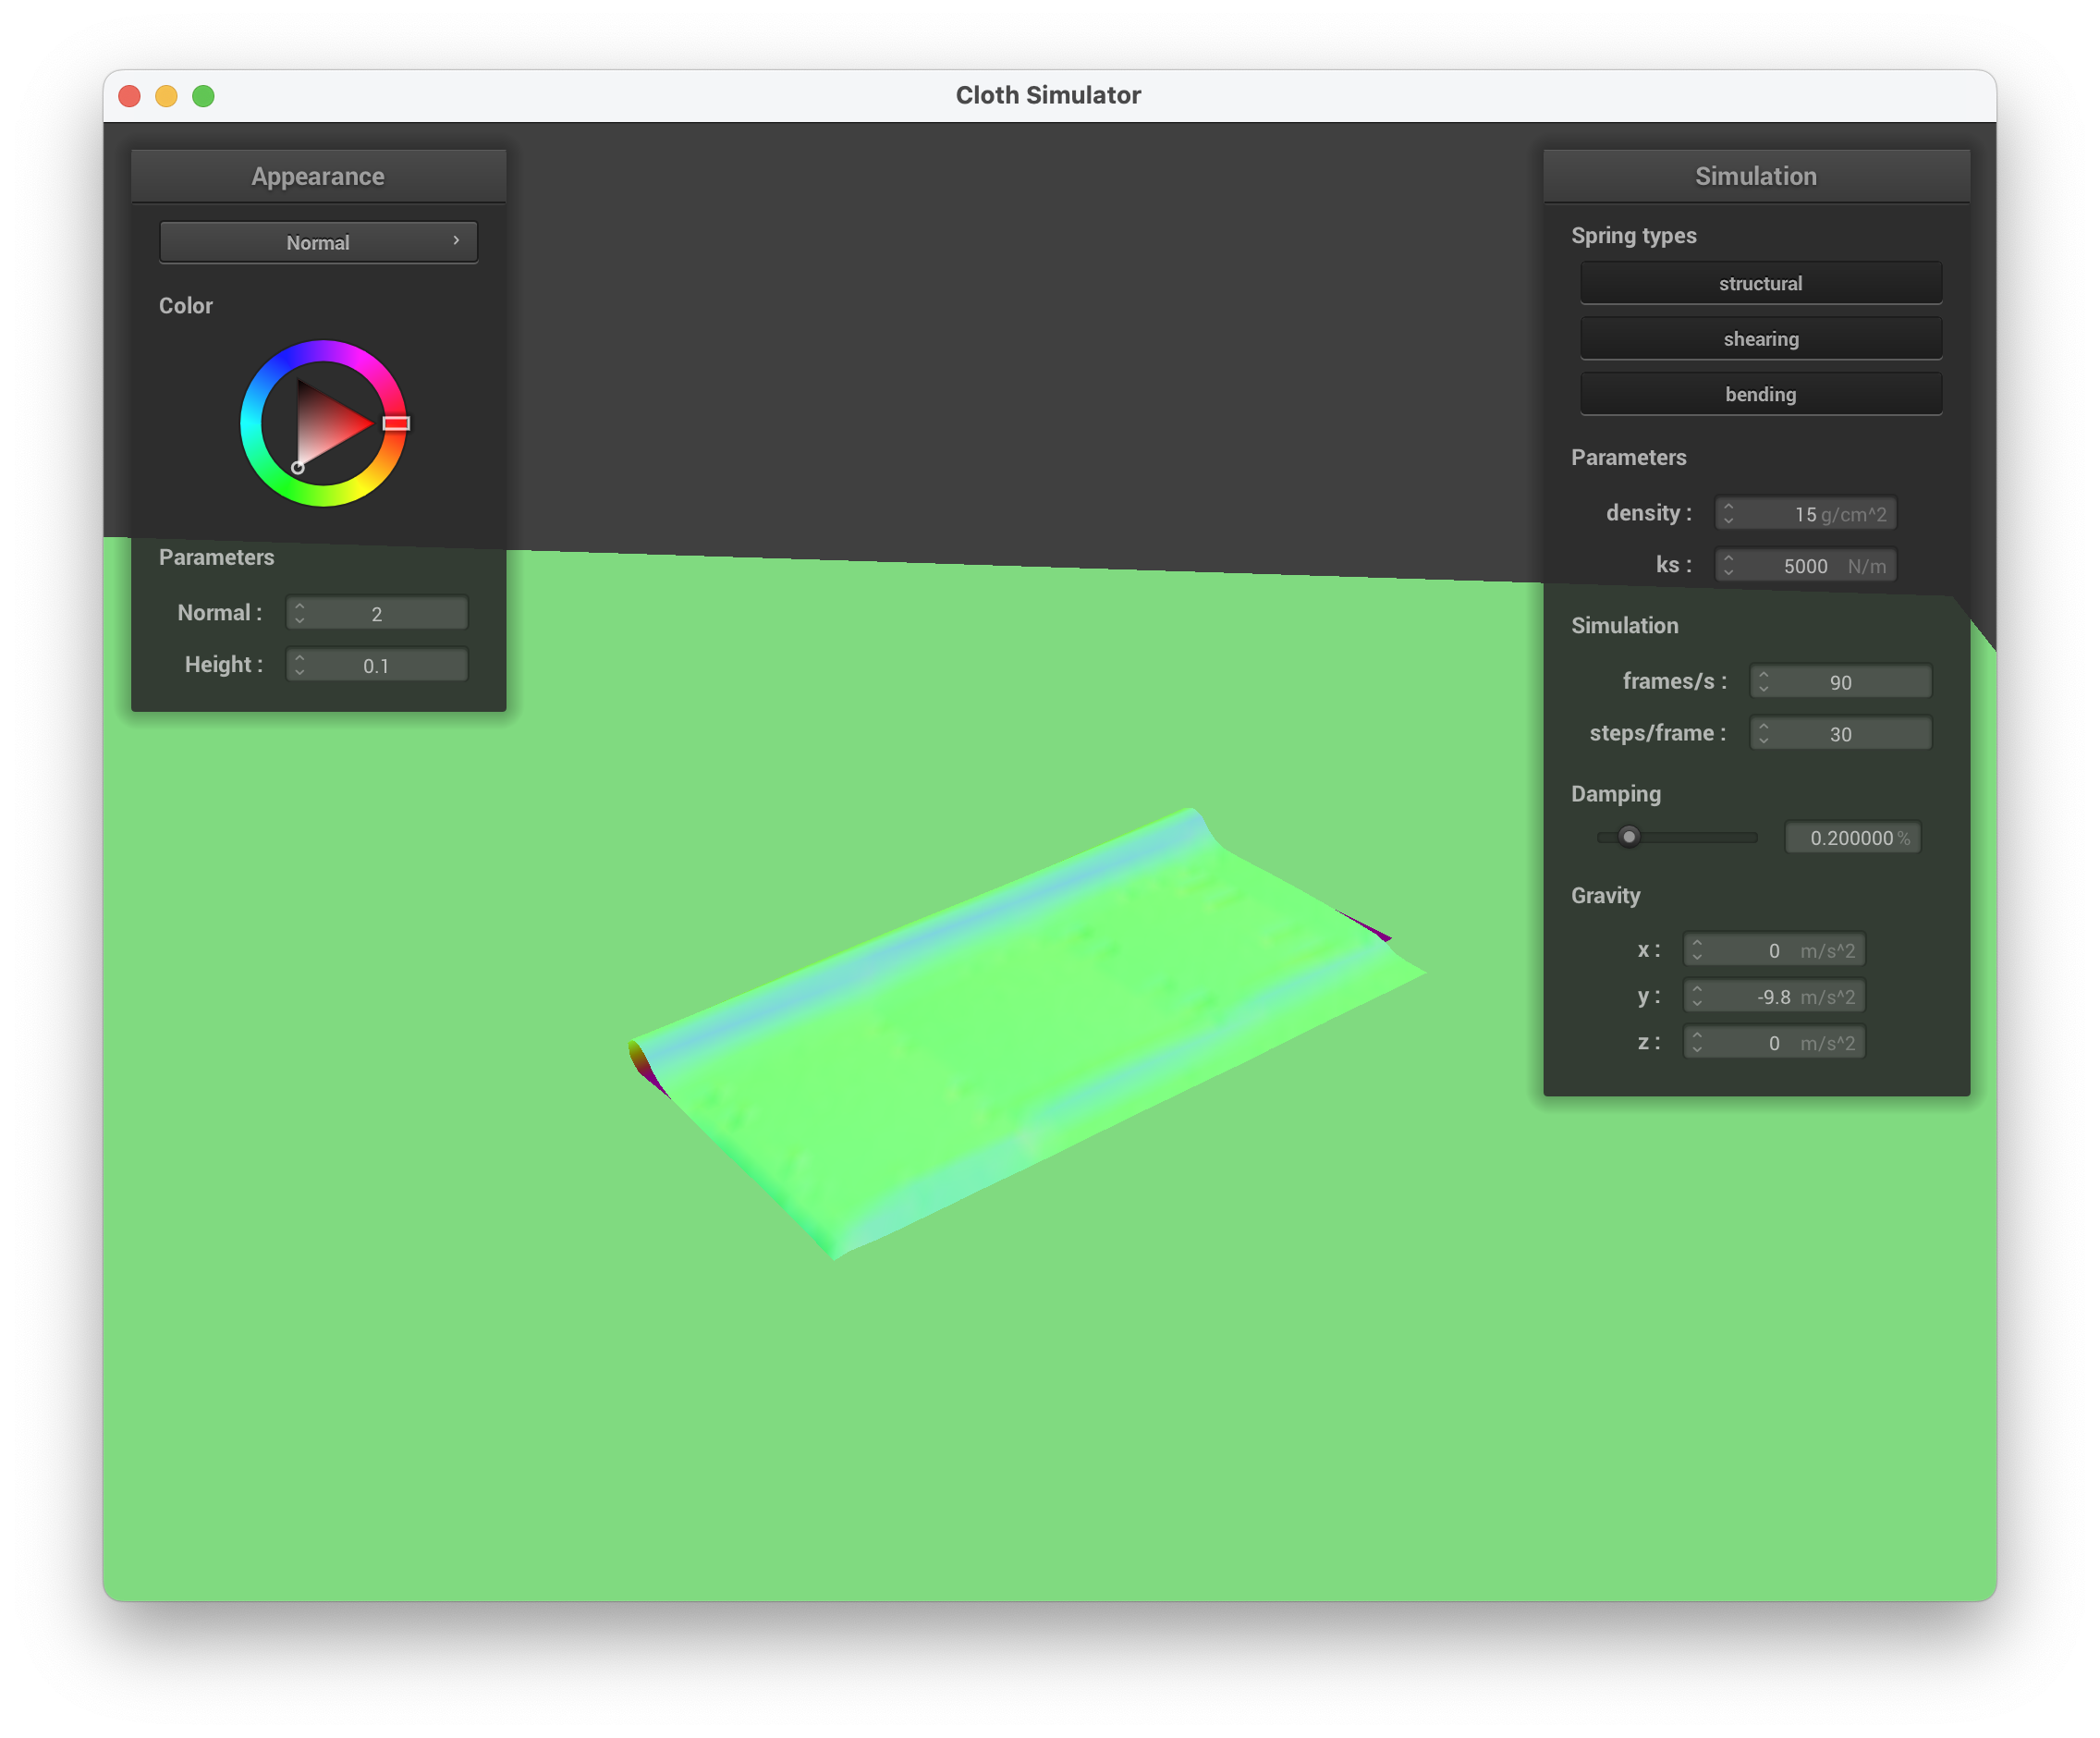Click the damping percentage value field
The width and height of the screenshot is (2100, 1738).
1851,837
